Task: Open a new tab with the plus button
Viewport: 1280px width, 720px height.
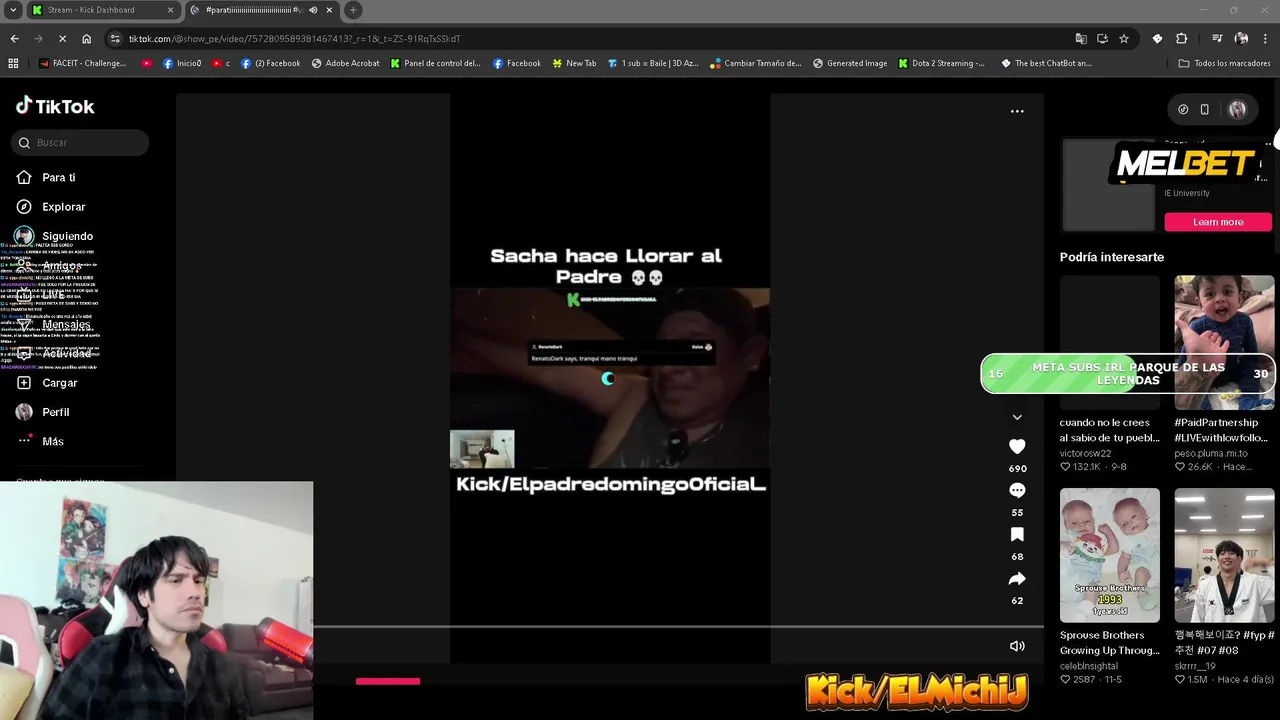Action: 353,10
